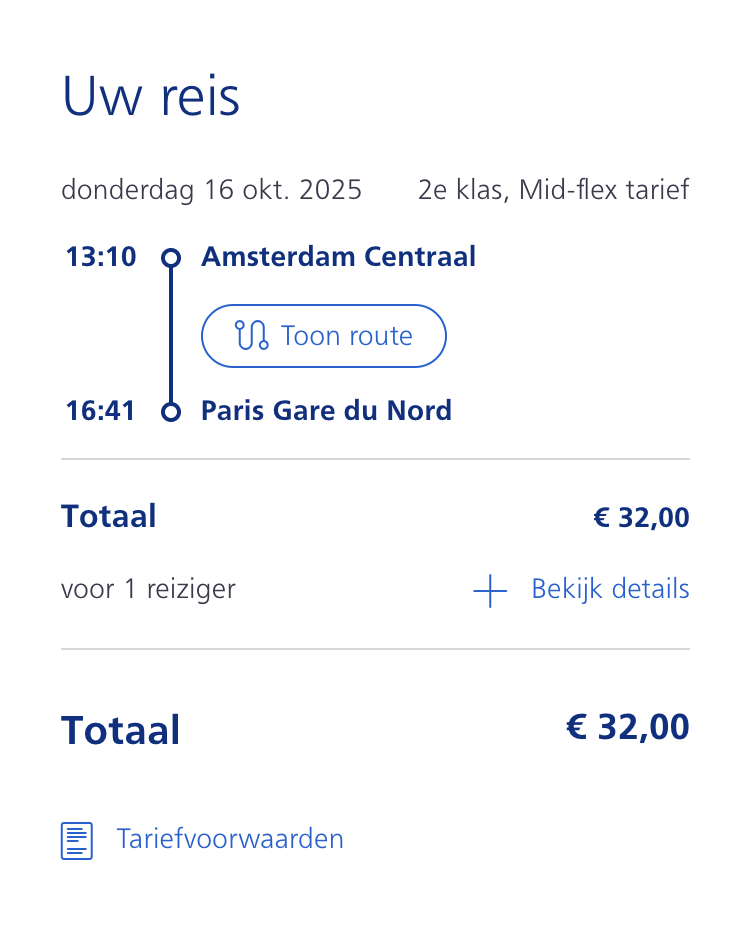Click the 13:10 departure time
Screen dimensions: 752x936
101,257
